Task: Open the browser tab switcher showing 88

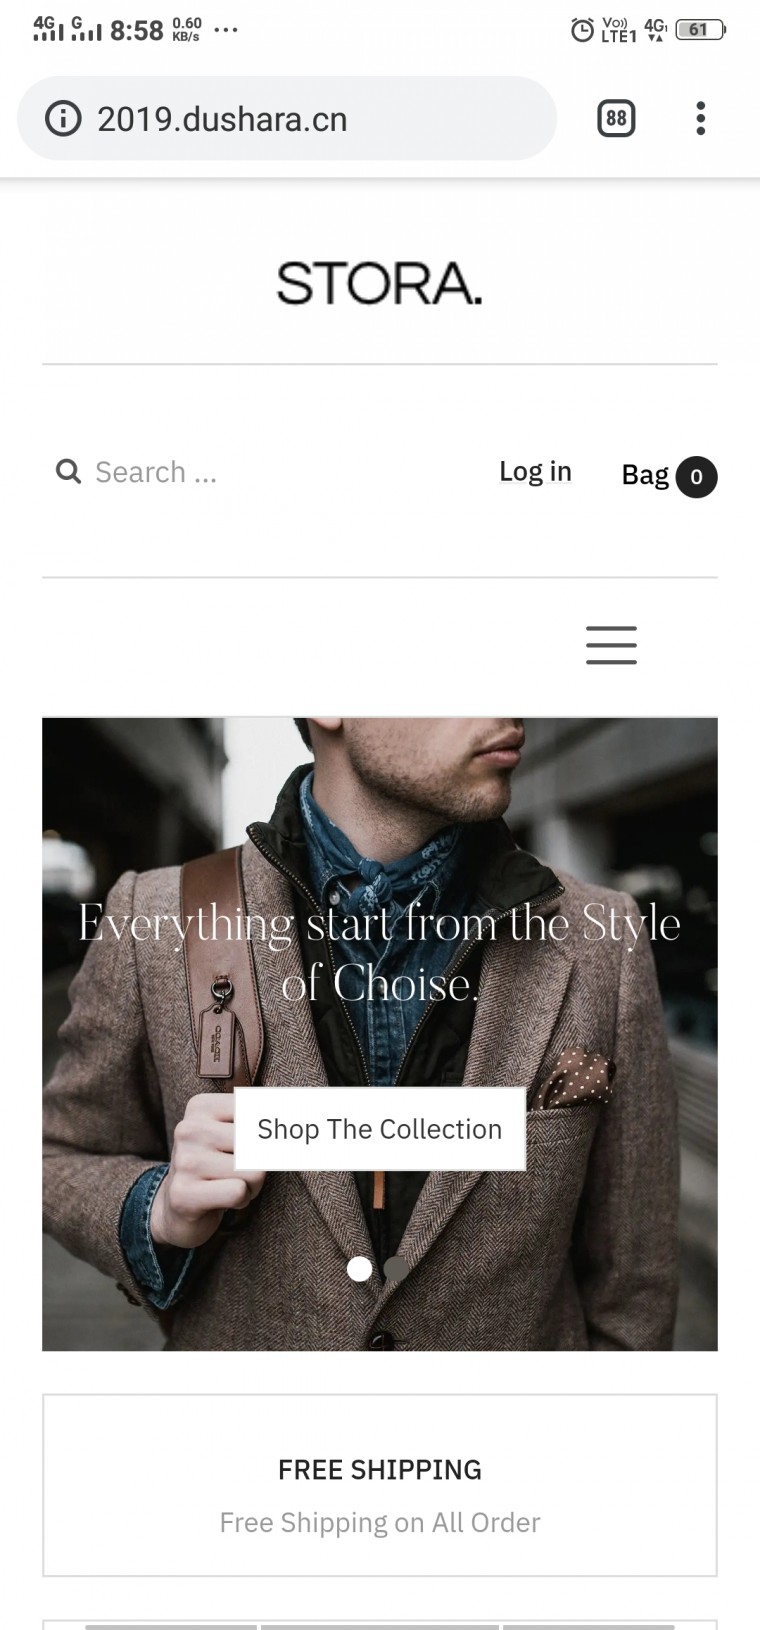Action: (x=616, y=119)
